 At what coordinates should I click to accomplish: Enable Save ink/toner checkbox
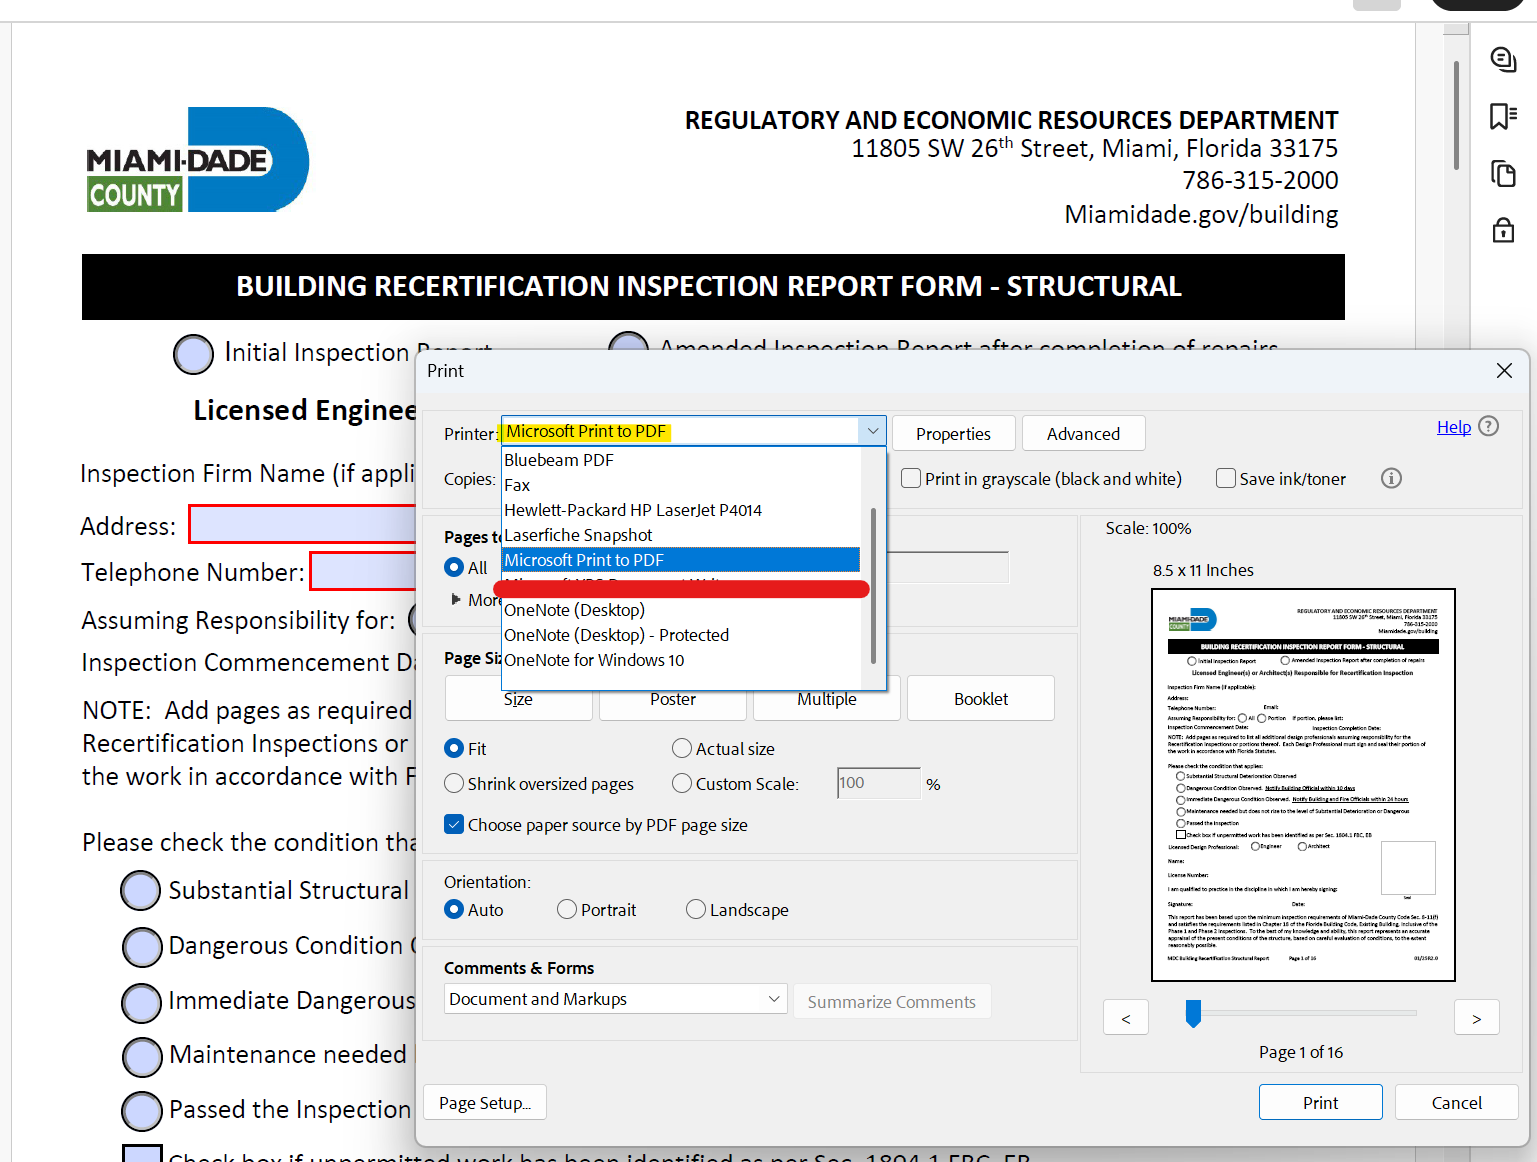click(x=1226, y=478)
